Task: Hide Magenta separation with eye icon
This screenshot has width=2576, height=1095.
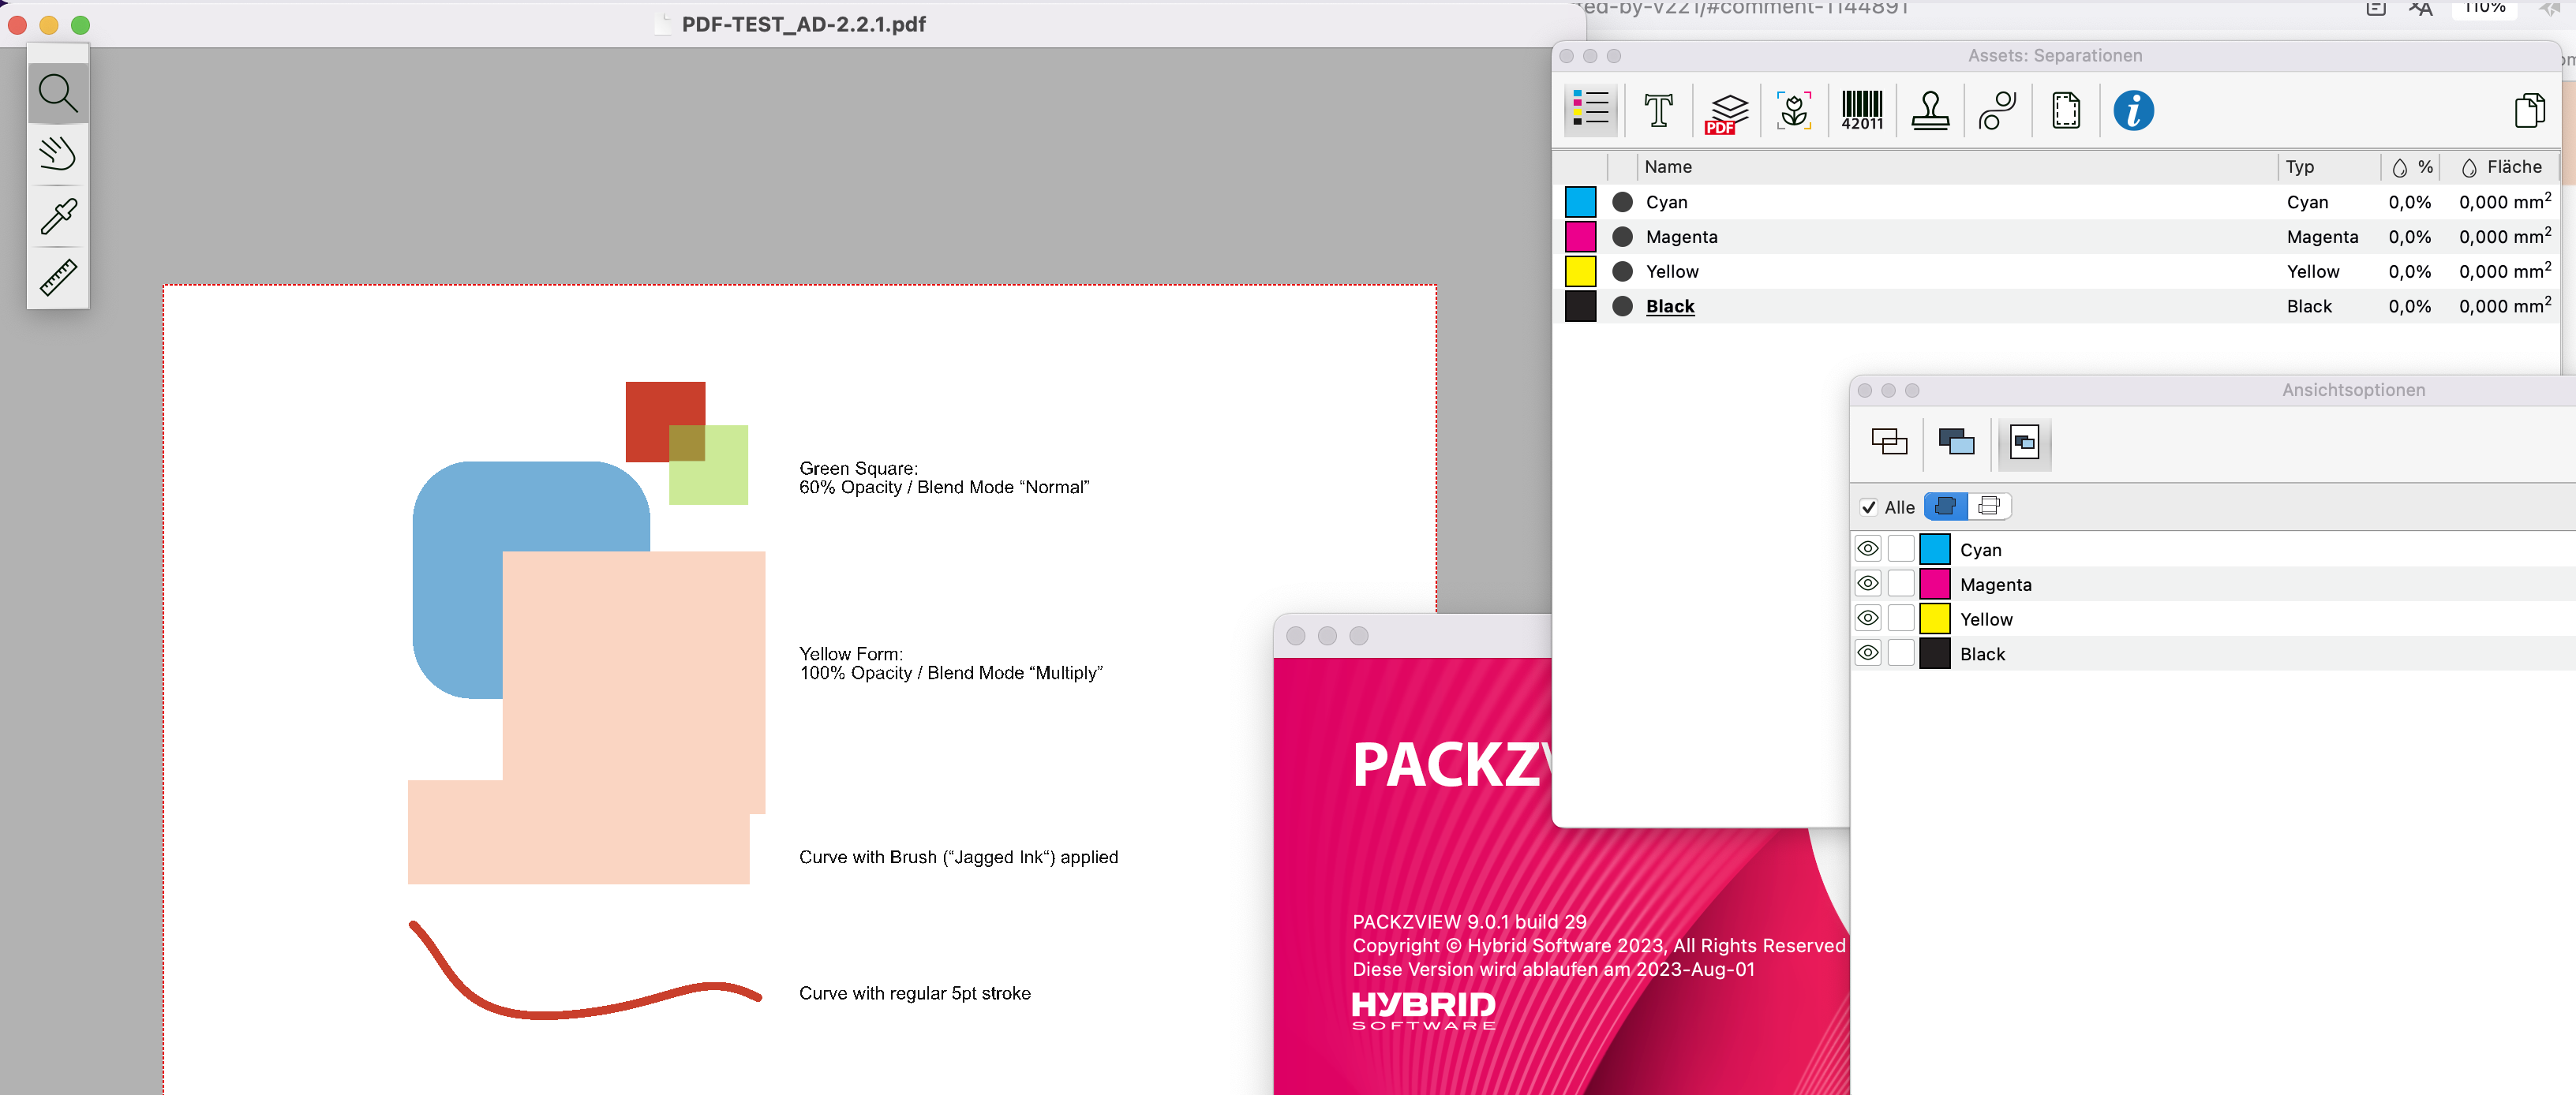Action: [x=1867, y=584]
